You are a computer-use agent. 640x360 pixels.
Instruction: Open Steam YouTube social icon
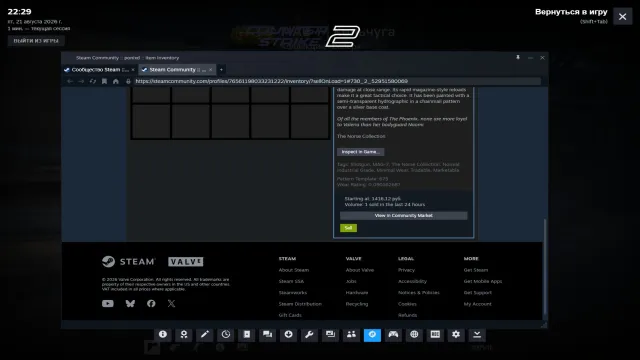point(108,303)
